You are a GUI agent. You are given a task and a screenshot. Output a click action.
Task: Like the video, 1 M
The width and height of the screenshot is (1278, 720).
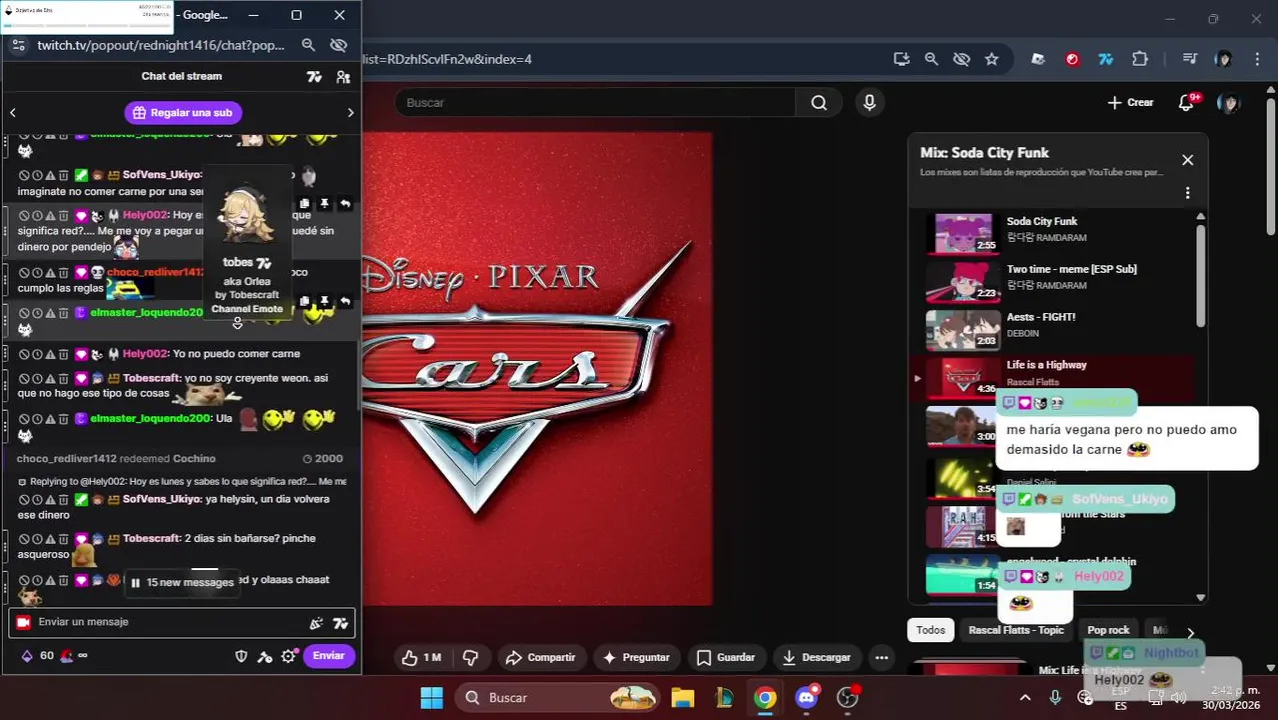(x=420, y=658)
